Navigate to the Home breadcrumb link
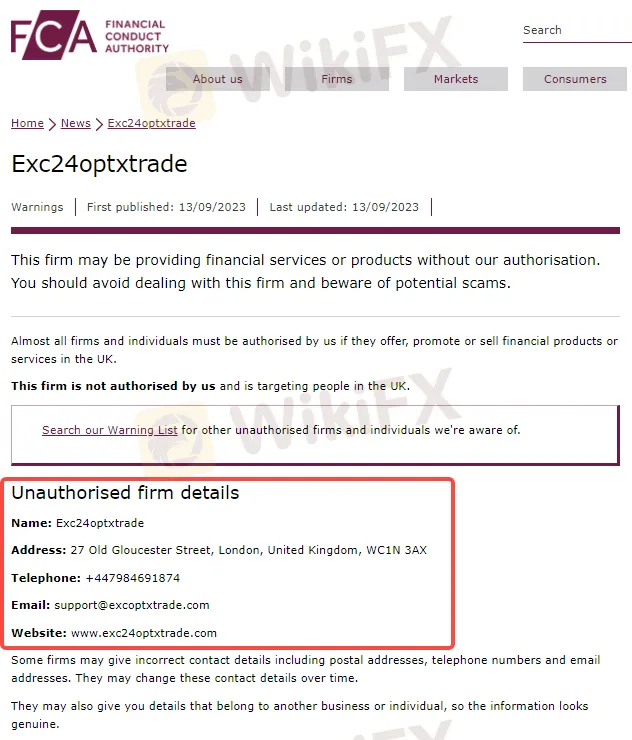Screen dimensions: 632x740 click(27, 124)
